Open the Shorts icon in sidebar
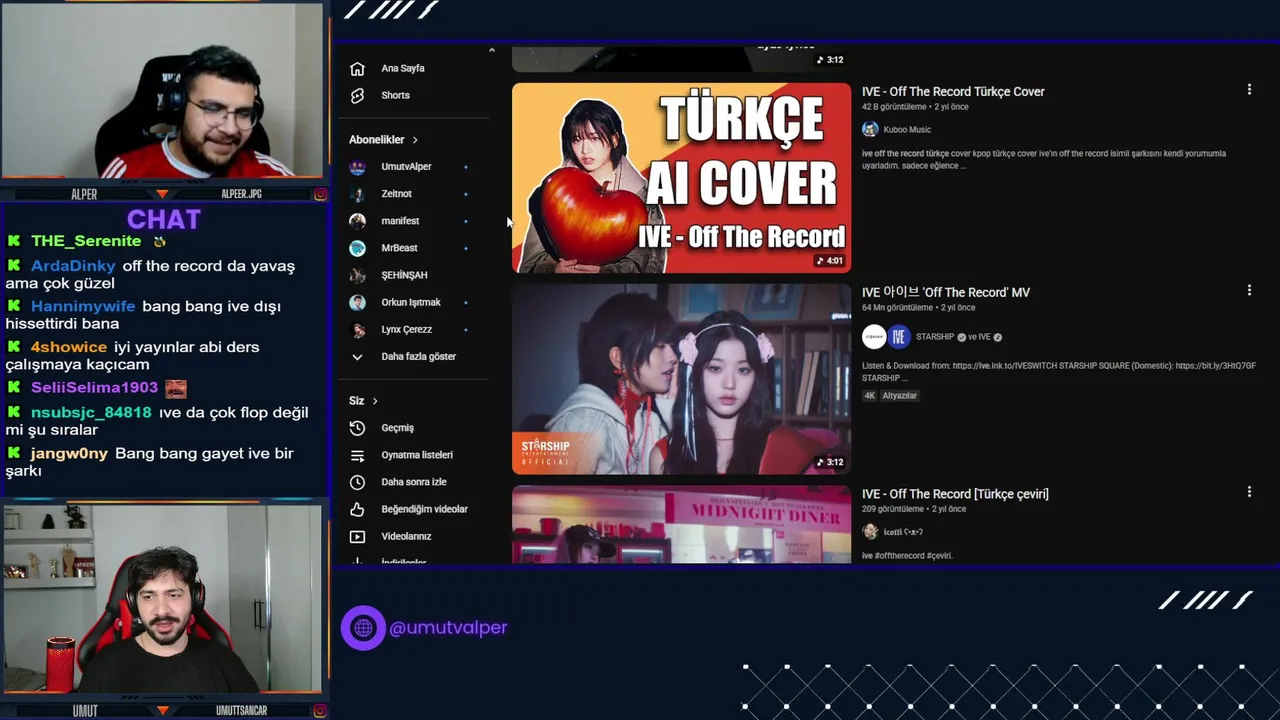 [357, 96]
